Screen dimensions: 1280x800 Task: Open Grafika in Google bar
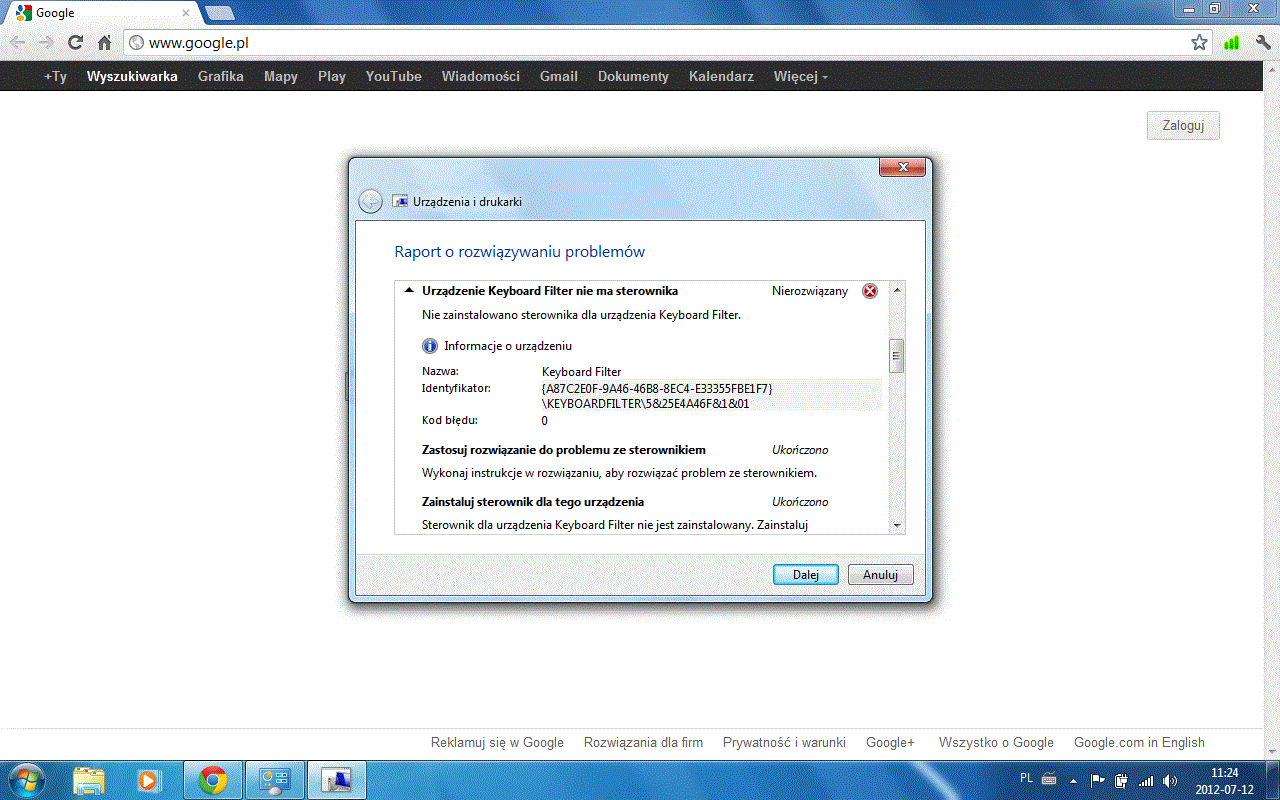pyautogui.click(x=221, y=76)
